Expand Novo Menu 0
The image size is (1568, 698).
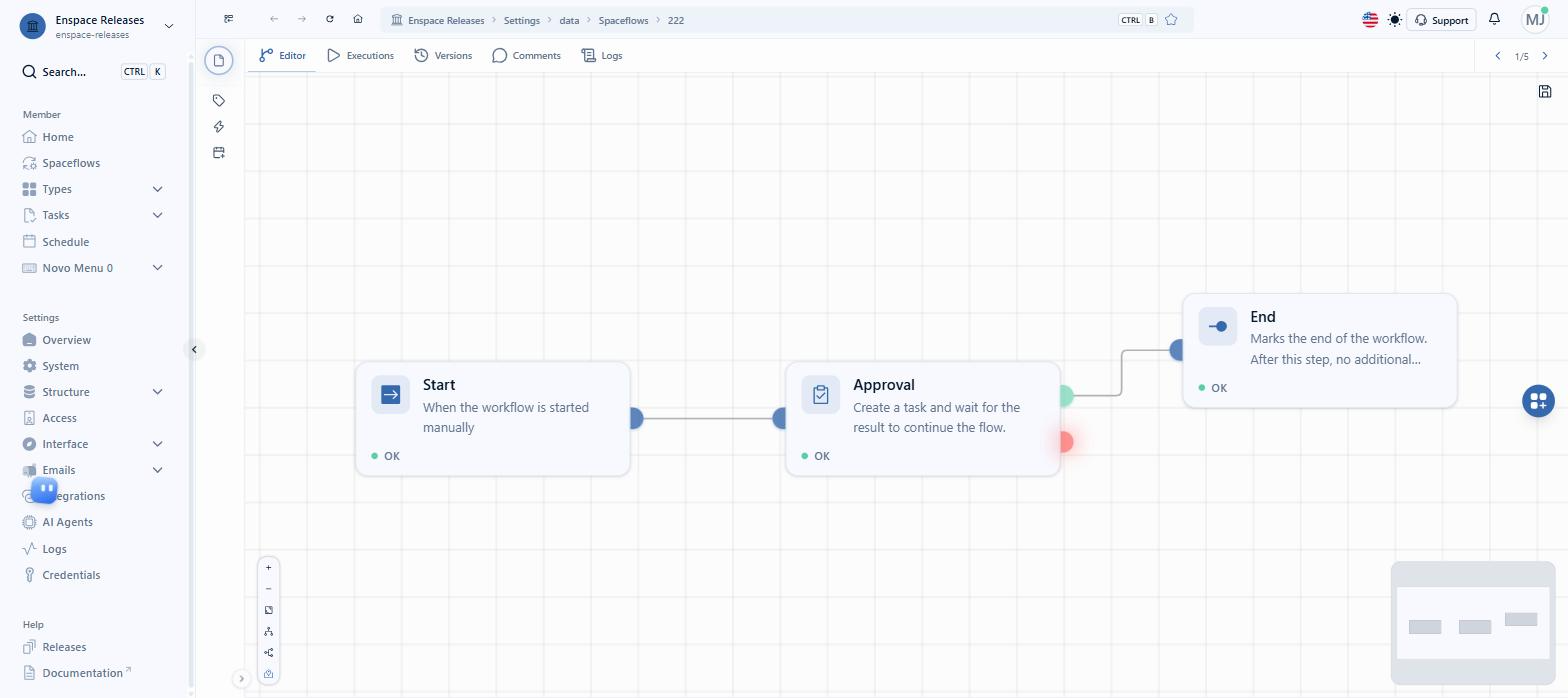point(157,268)
